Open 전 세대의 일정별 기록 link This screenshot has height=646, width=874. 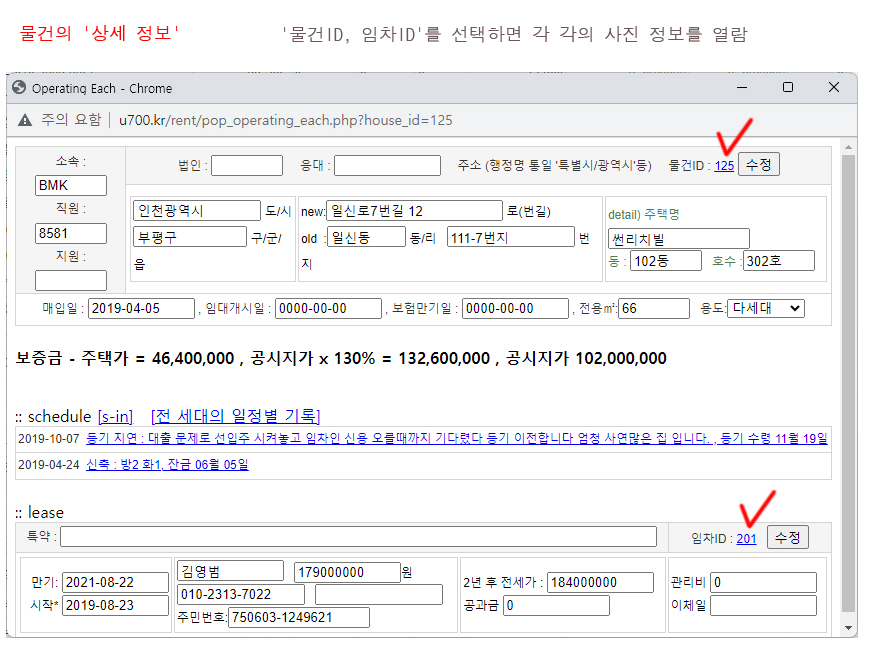235,415
